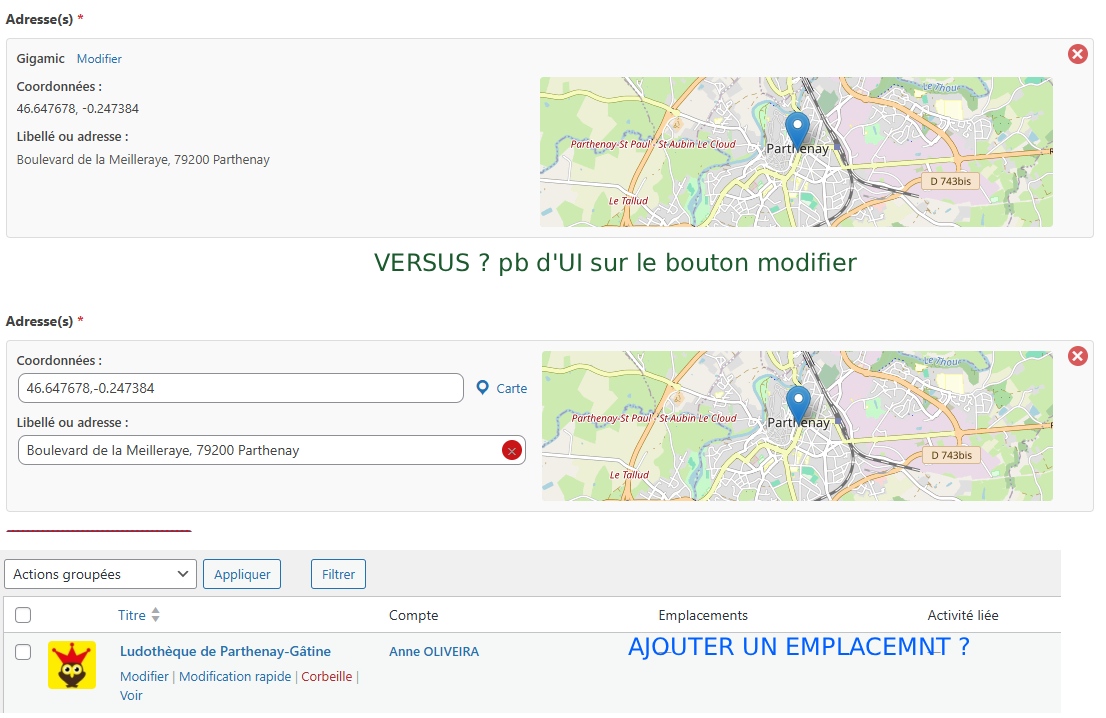Delete the second address block using red X
The width and height of the screenshot is (1106, 718).
1078,356
